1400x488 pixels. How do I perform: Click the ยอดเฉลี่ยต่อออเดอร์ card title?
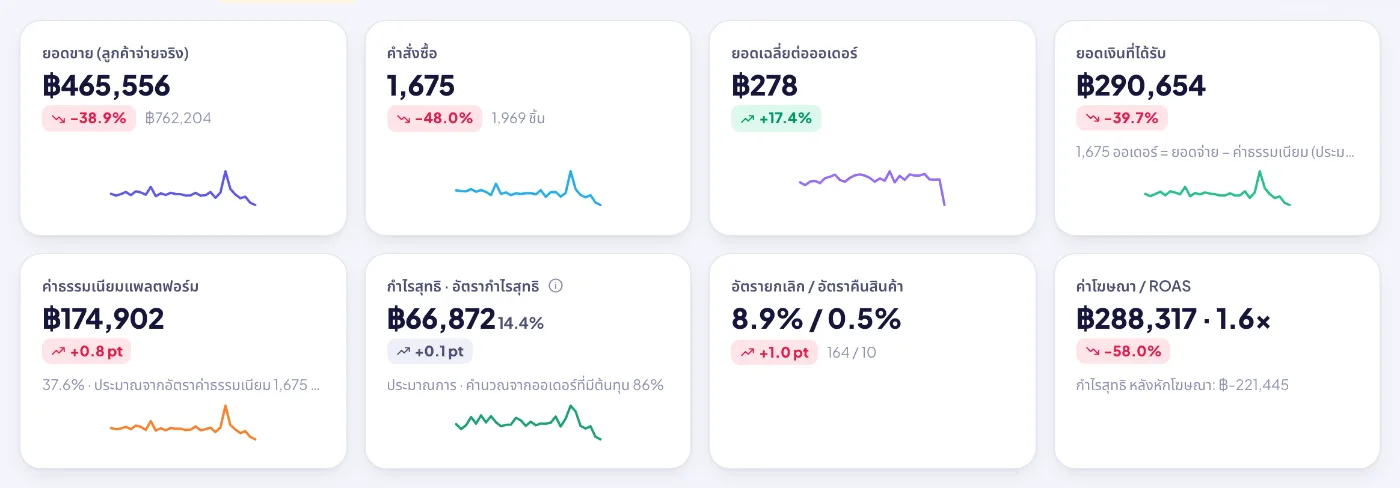coord(795,53)
